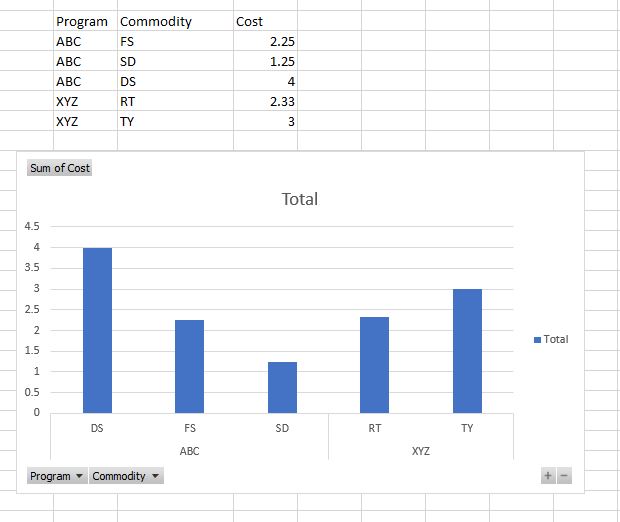This screenshot has width=620, height=522.
Task: Select the chart title Total
Action: 300,199
